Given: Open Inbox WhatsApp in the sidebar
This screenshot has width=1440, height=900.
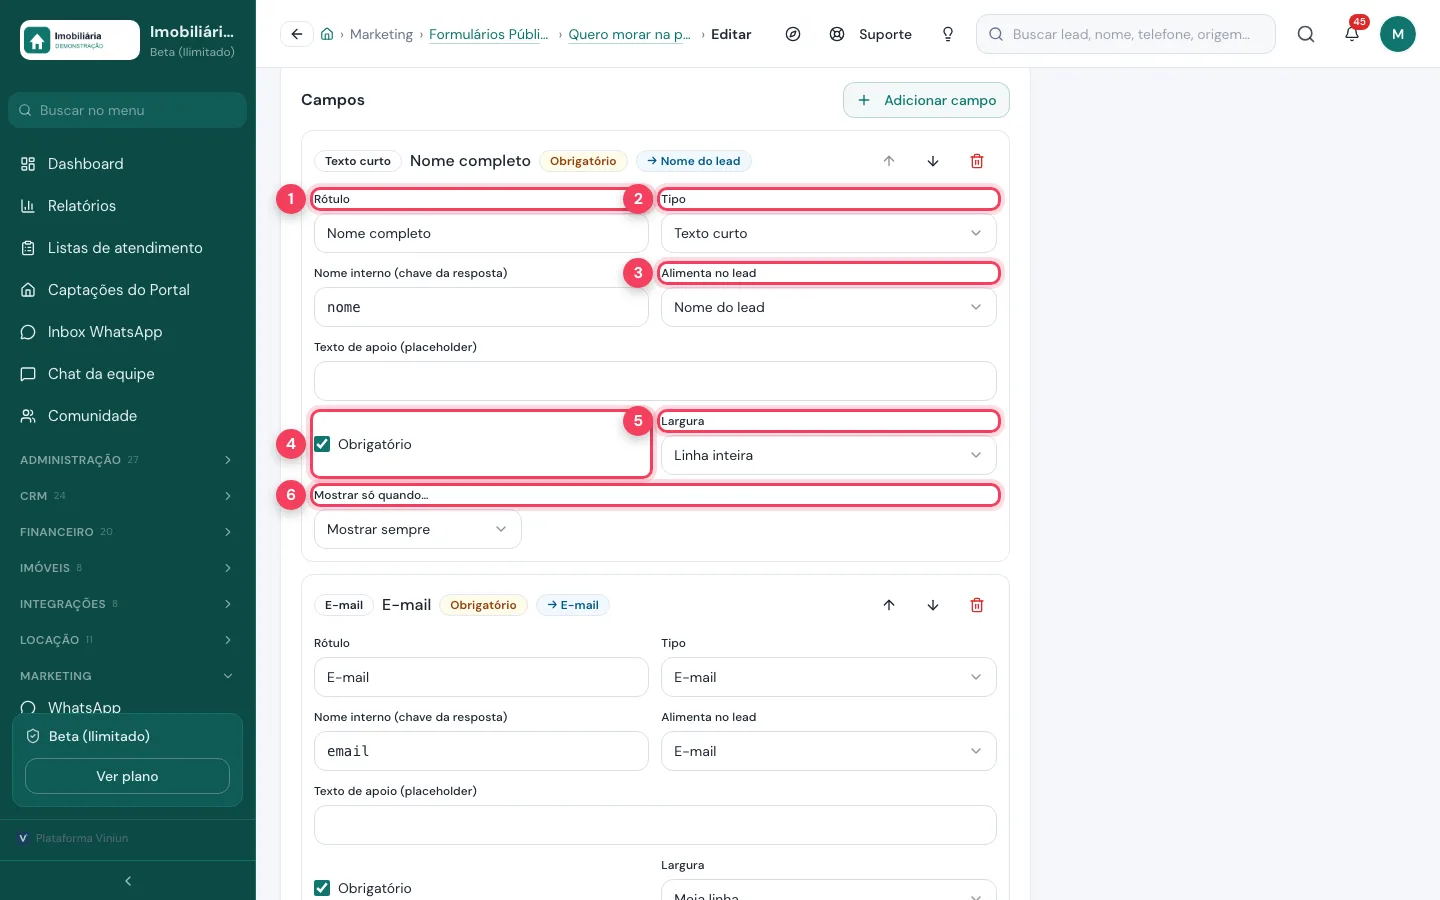Looking at the screenshot, I should [128, 332].
